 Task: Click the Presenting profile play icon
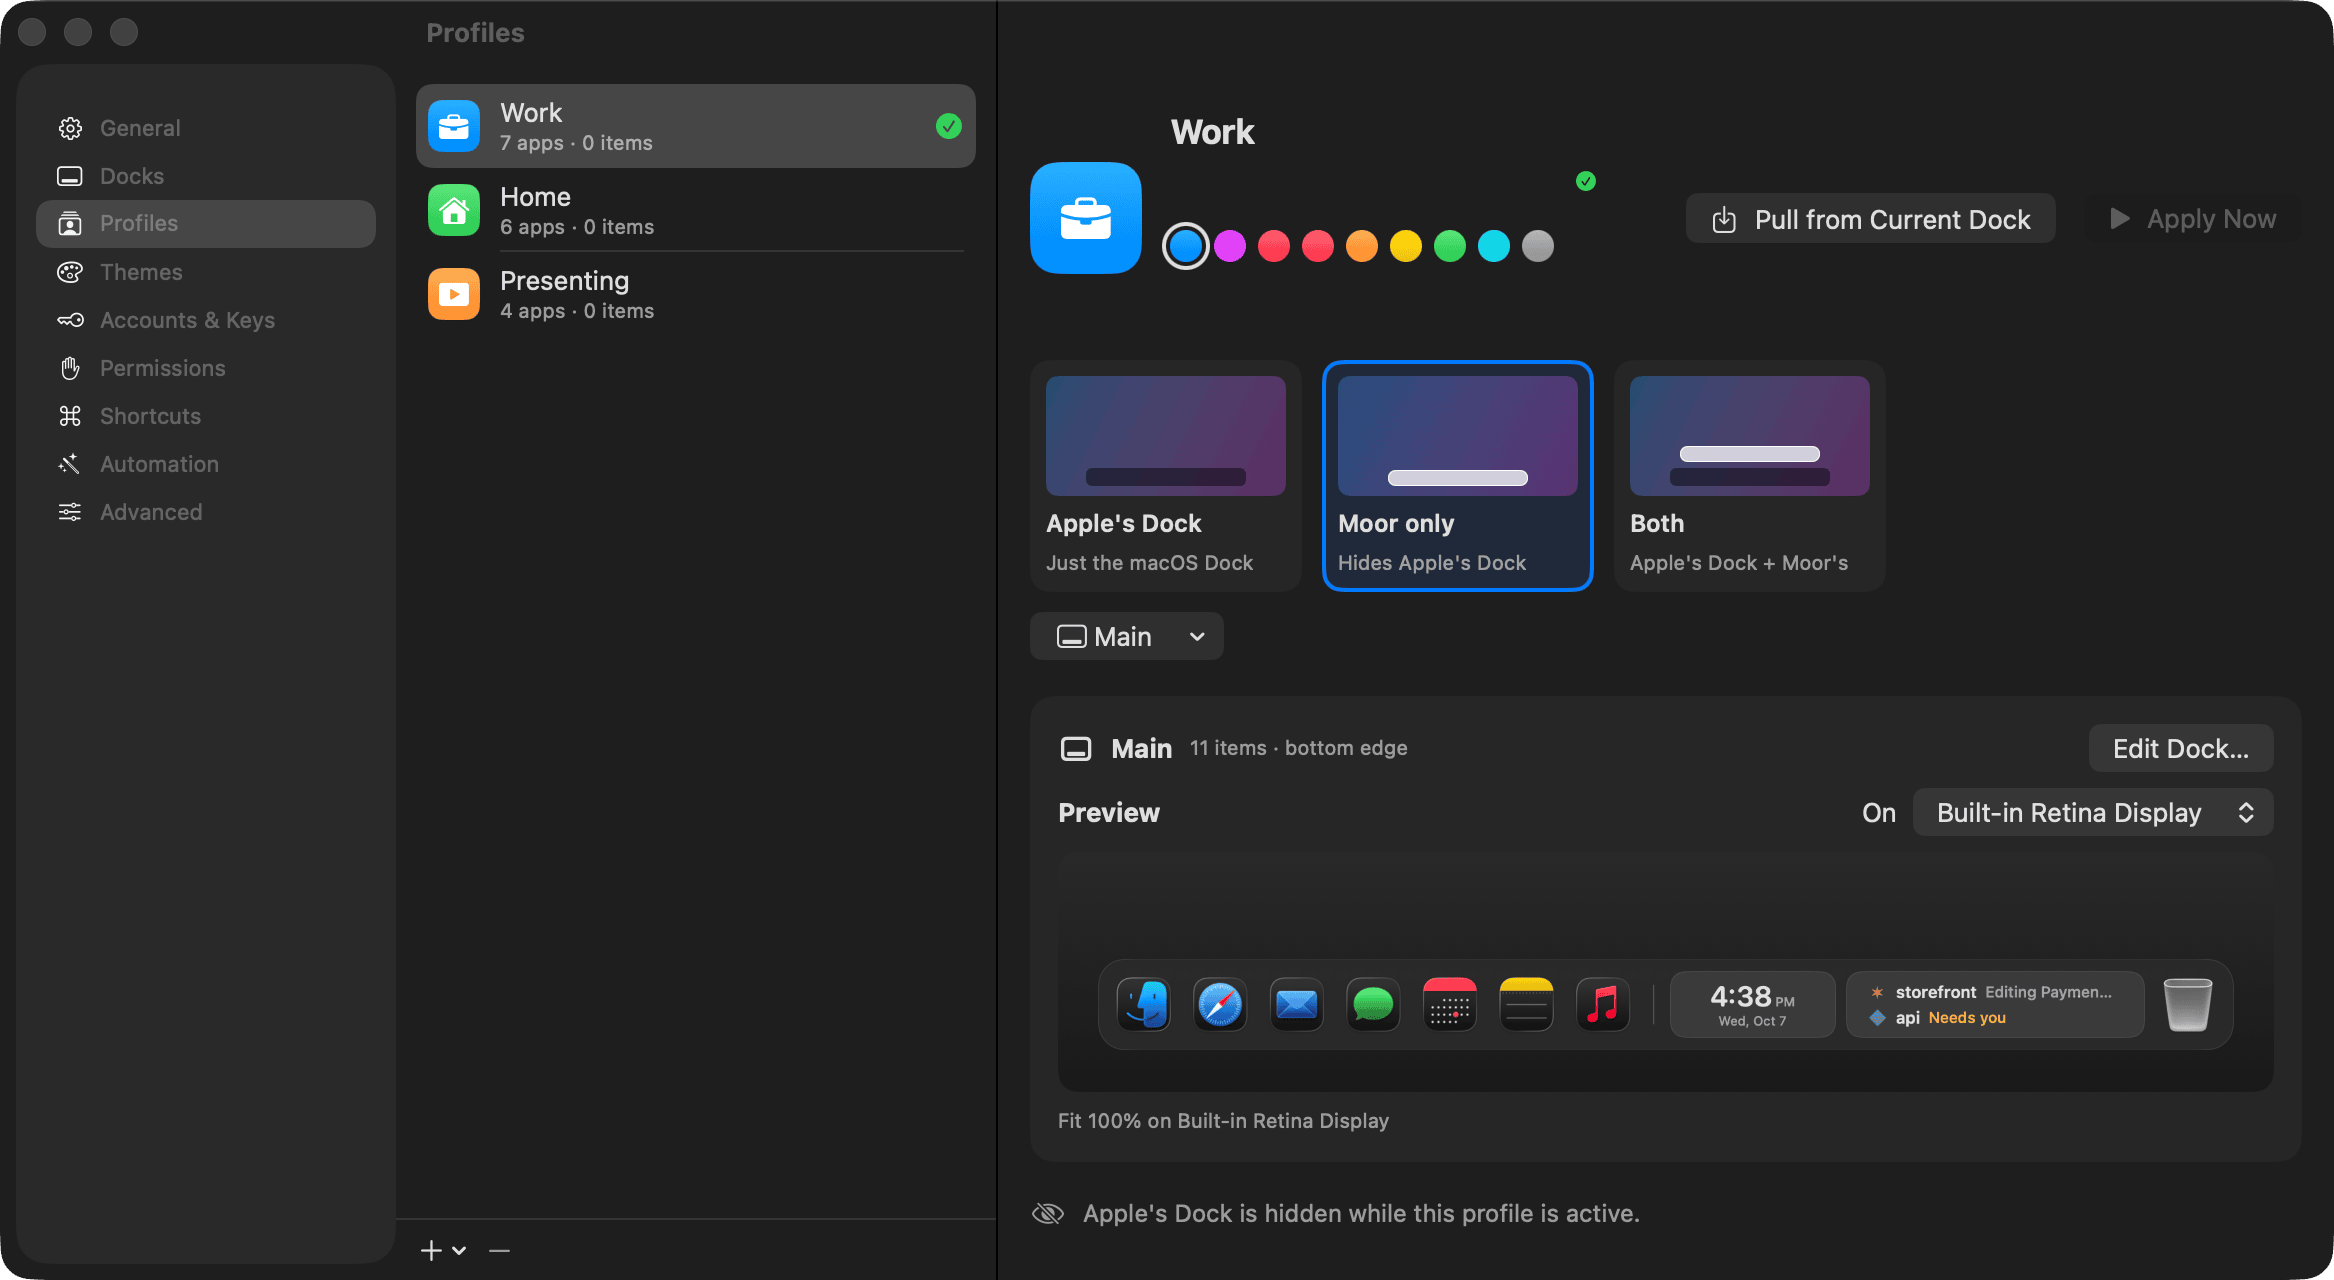(454, 294)
